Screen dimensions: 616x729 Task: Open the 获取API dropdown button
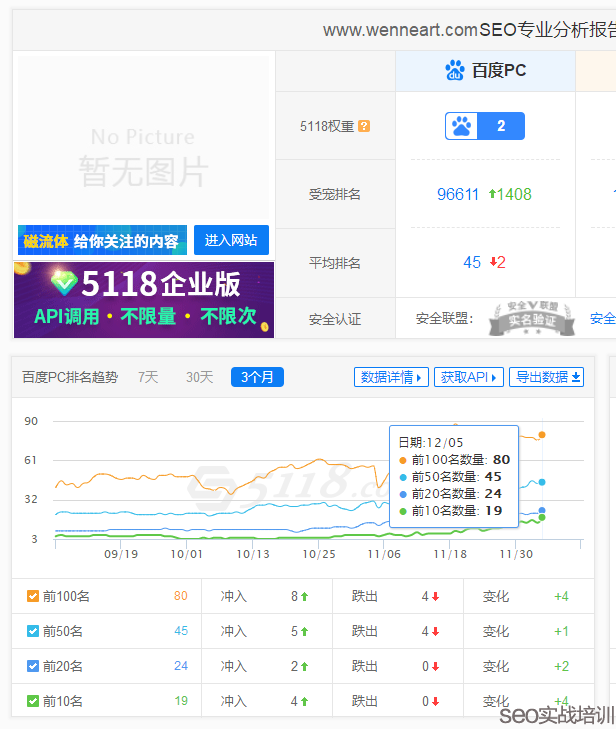[x=468, y=377]
